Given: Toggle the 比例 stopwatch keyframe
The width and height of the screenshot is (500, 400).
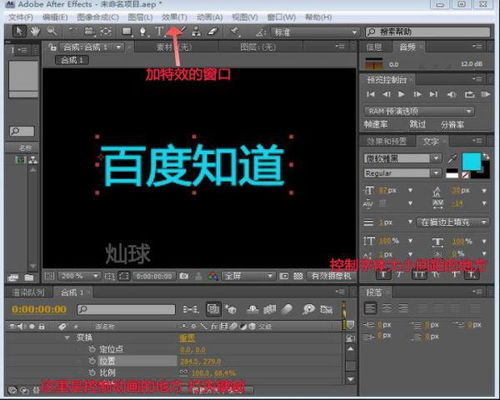Looking at the screenshot, I should 92,372.
